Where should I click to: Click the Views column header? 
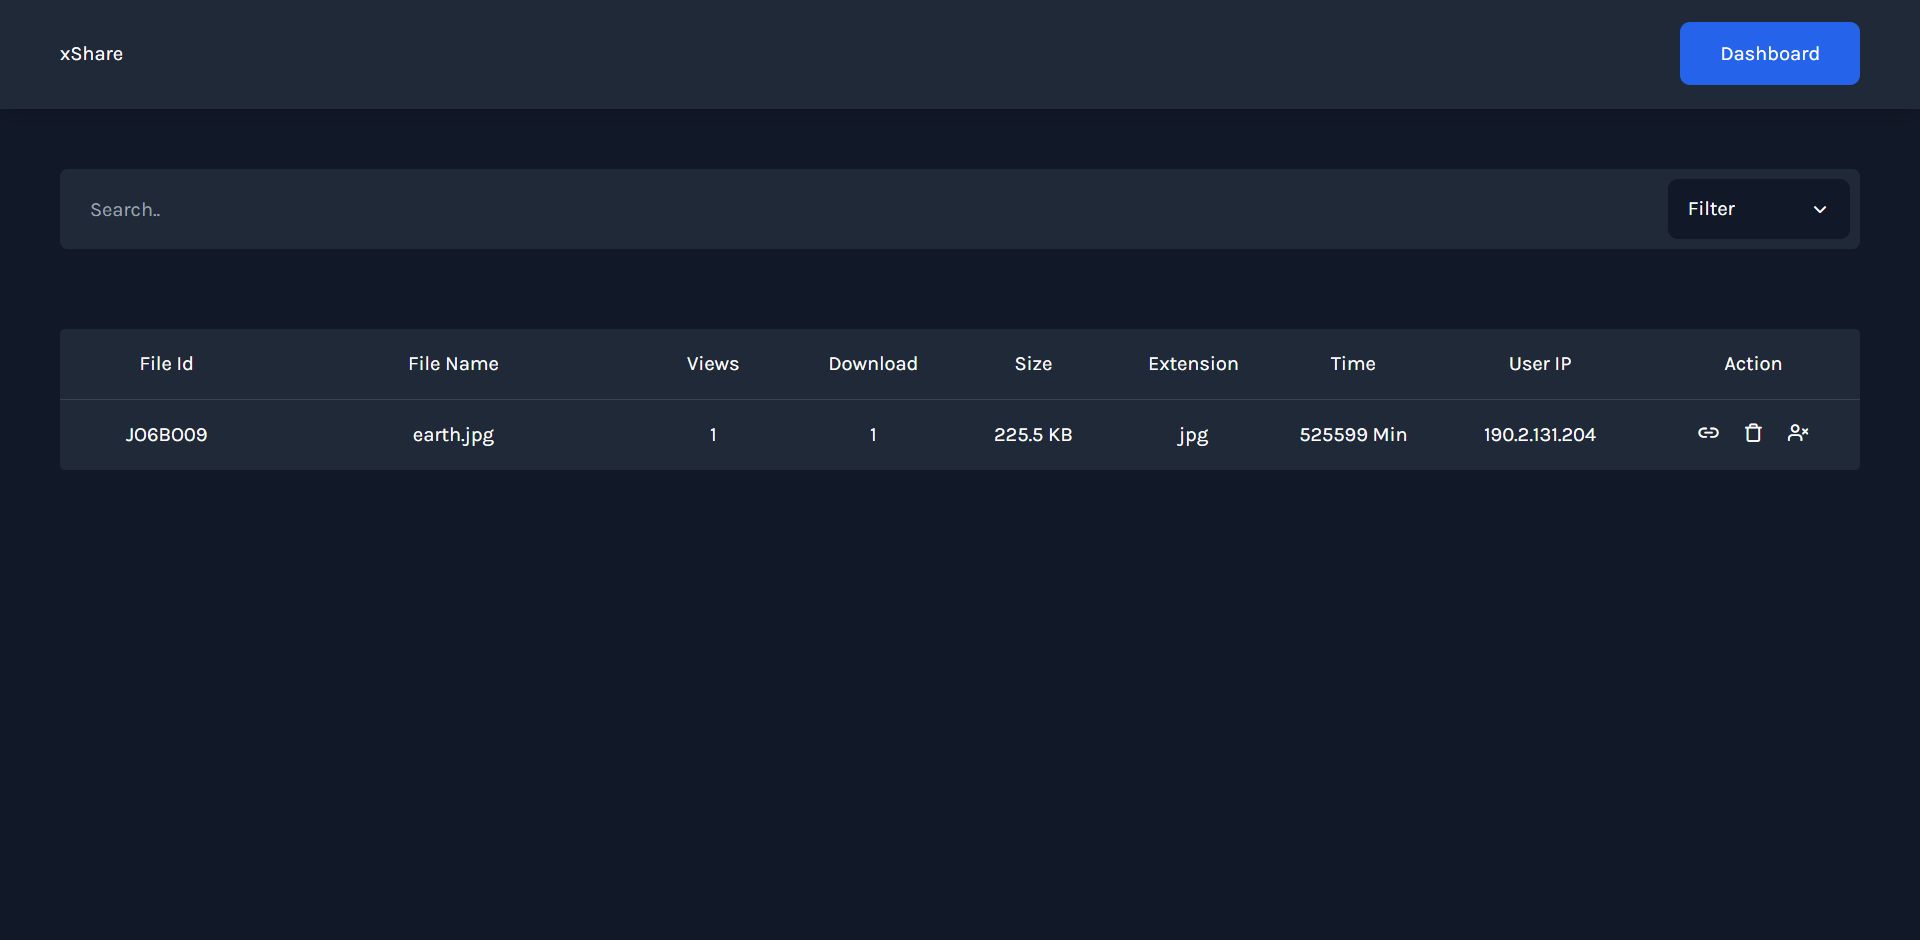point(713,364)
